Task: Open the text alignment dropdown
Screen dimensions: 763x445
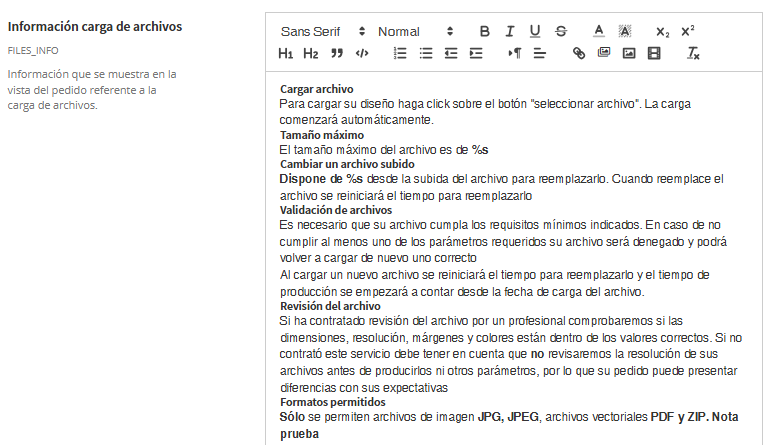Action: (540, 53)
